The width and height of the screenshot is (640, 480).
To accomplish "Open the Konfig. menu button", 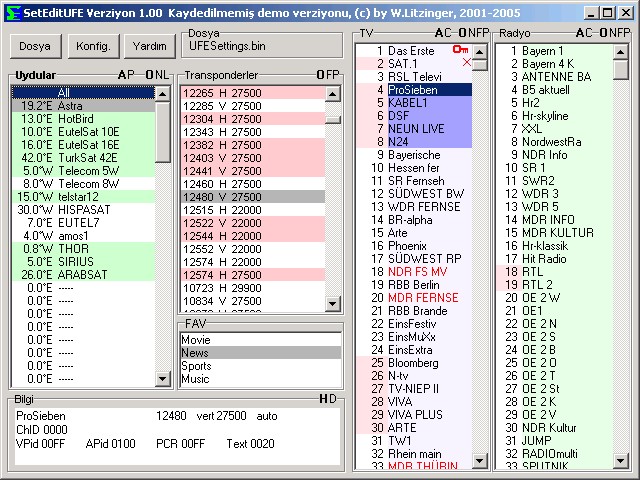I will [x=92, y=46].
